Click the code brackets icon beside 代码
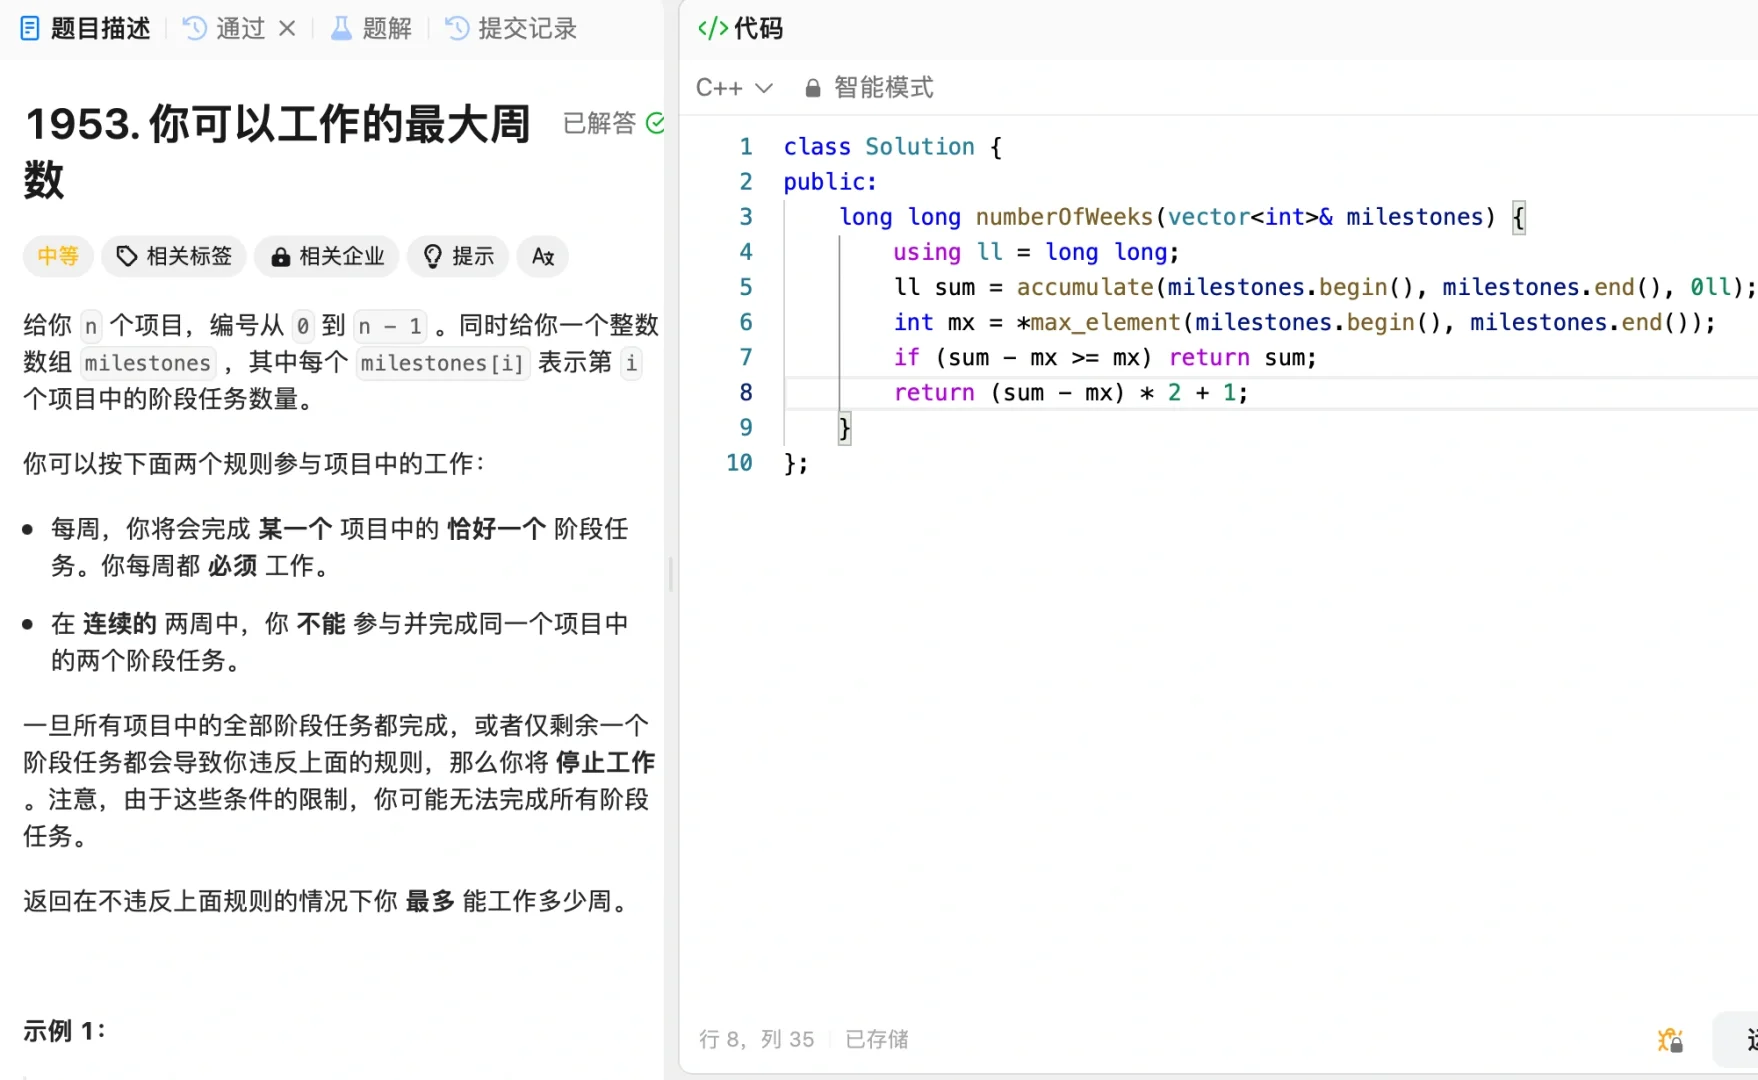This screenshot has height=1080, width=1758. 713,28
